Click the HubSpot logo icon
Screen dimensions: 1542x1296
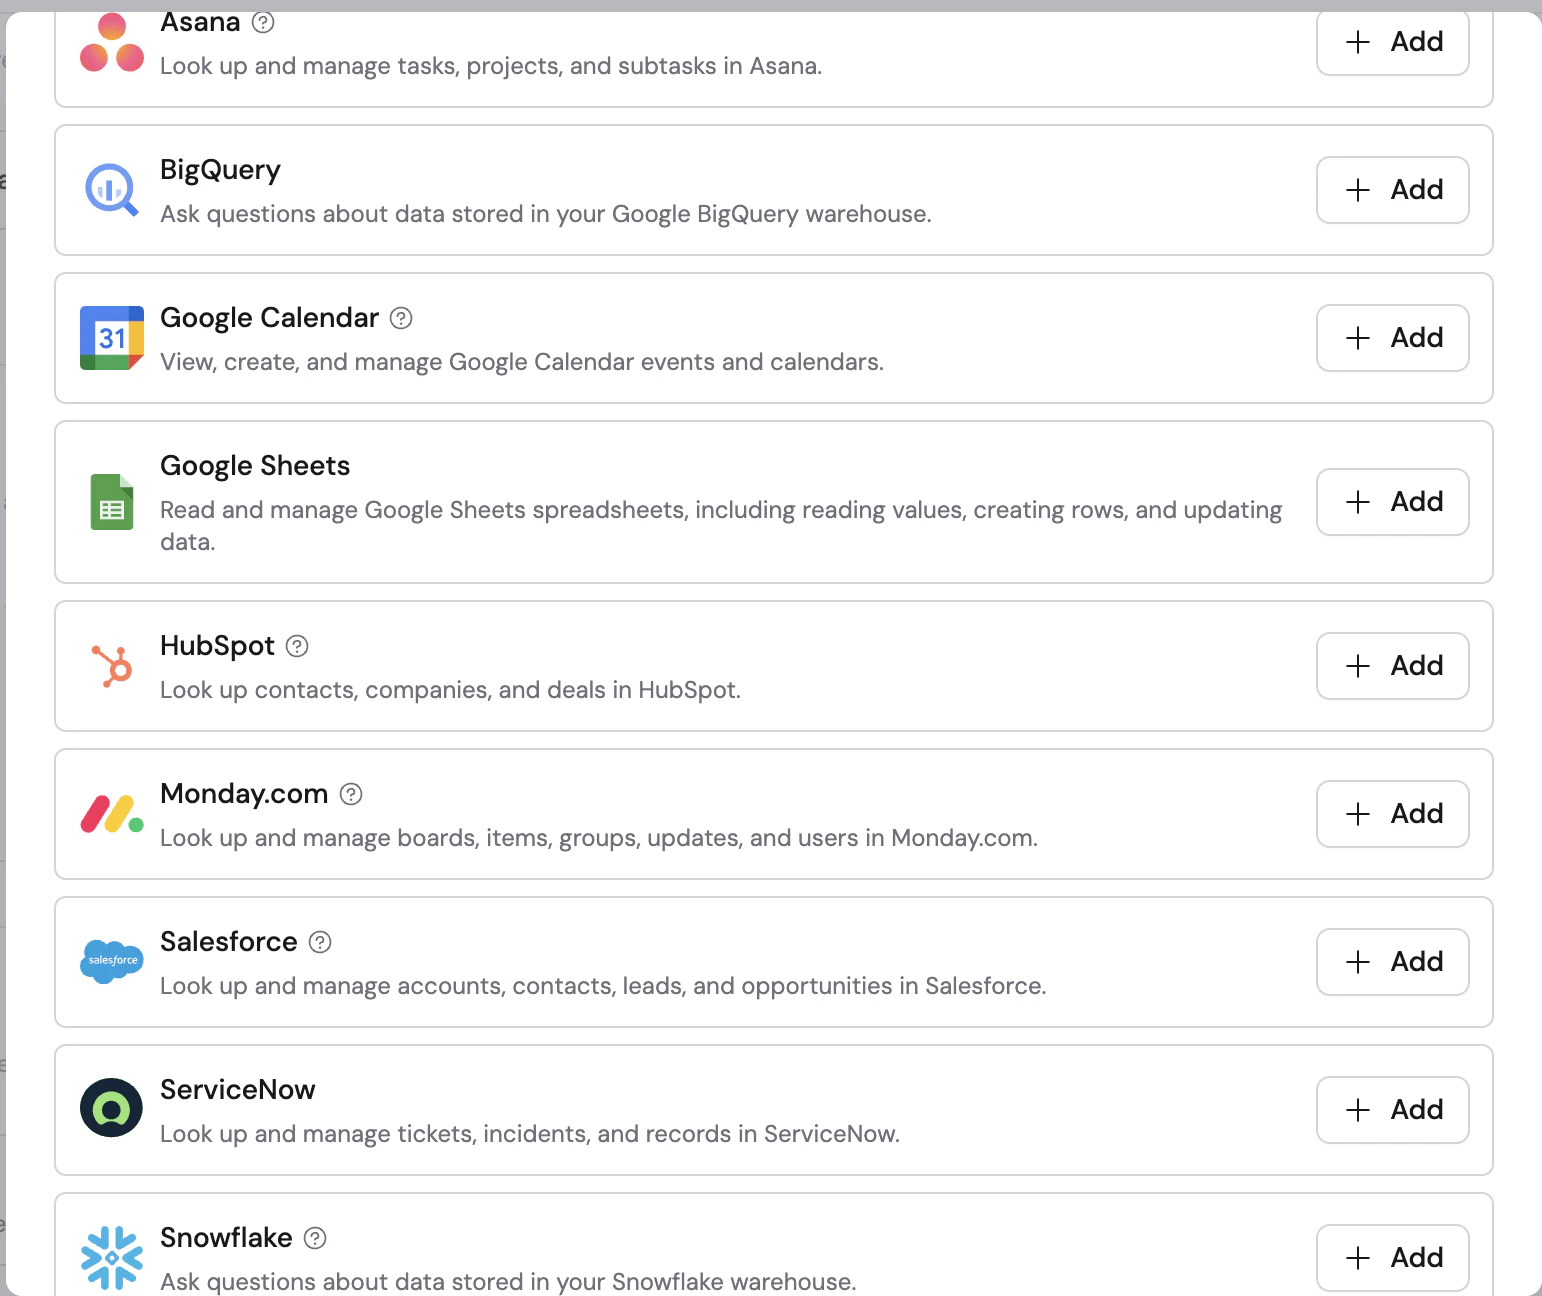[x=112, y=666]
